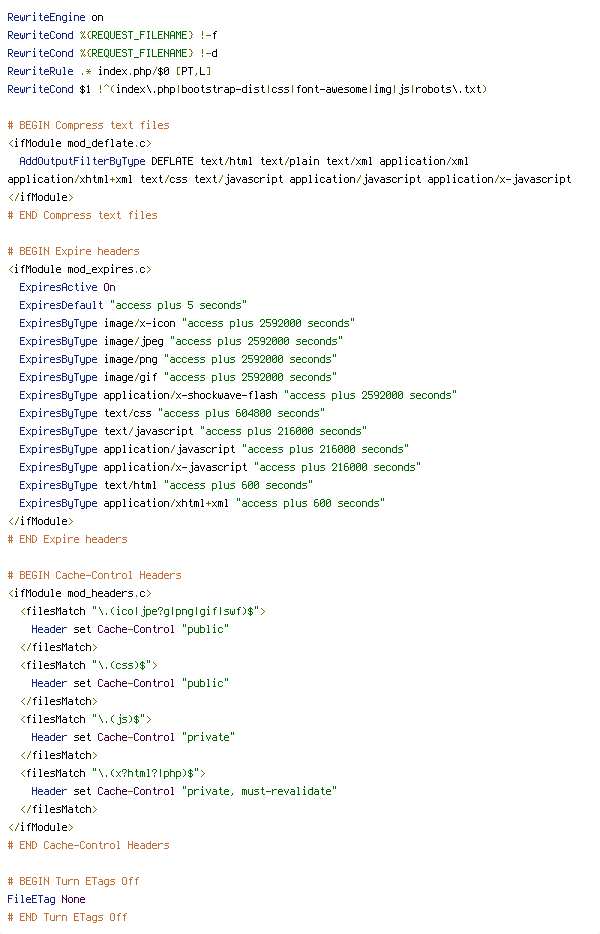Click the ExpiresByType image/jpeg line
Viewport: 600px width, 934px height.
pos(181,341)
